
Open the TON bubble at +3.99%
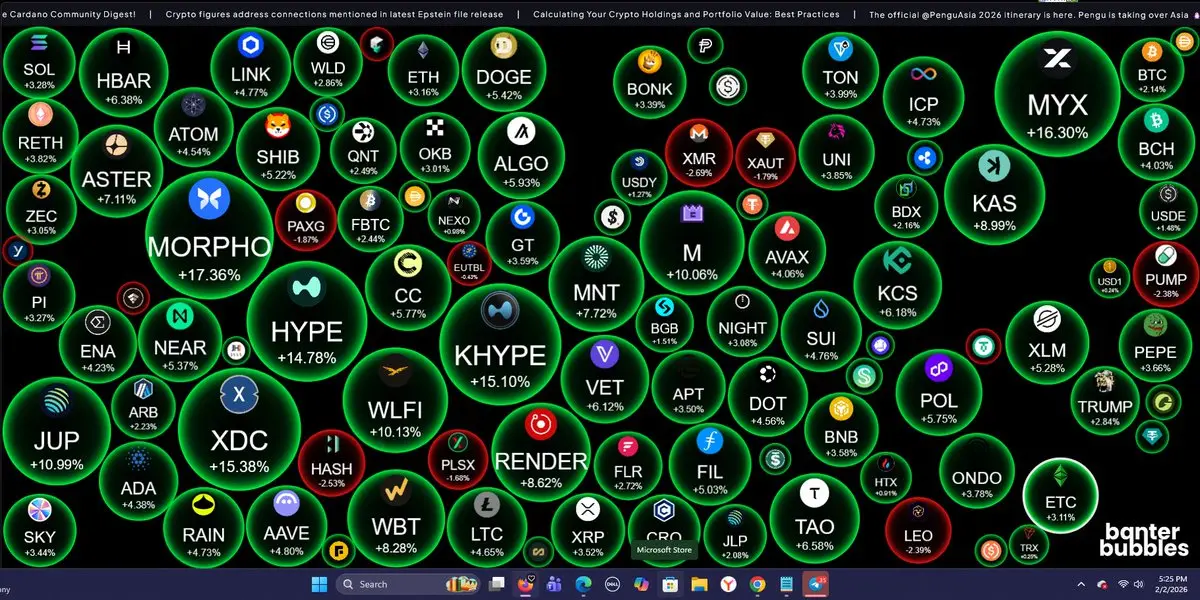point(840,69)
